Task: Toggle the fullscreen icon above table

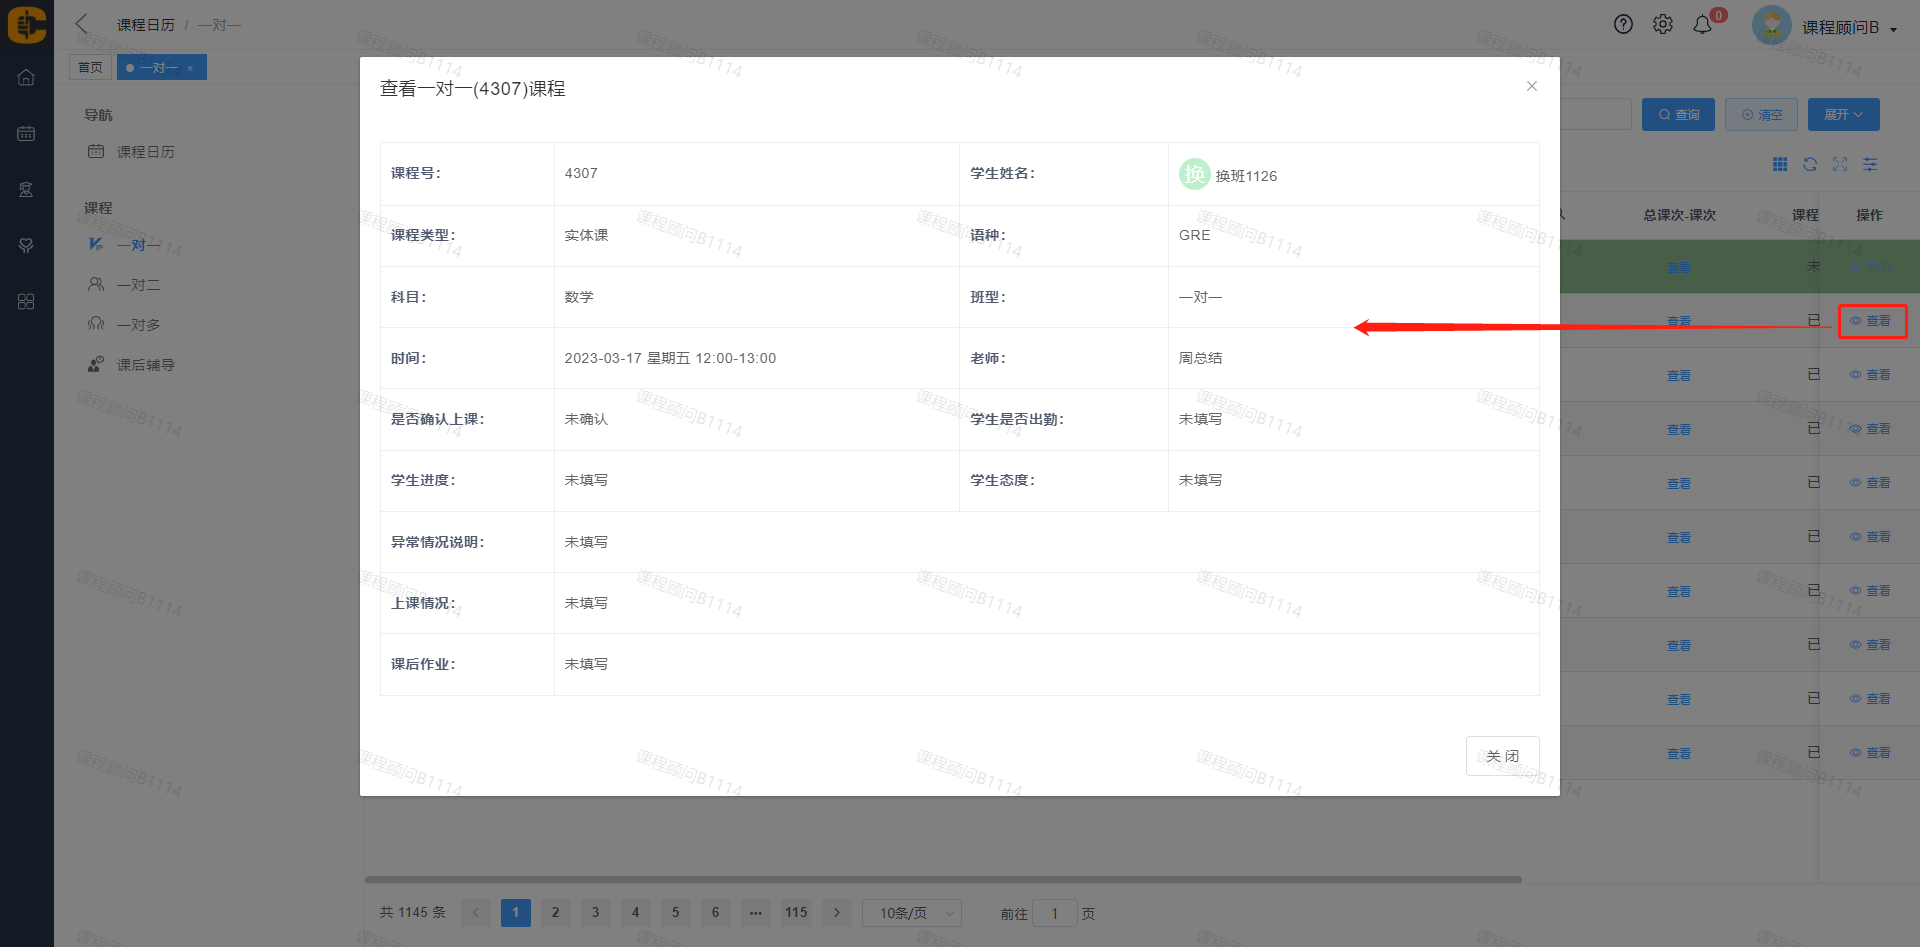Action: pos(1840,164)
